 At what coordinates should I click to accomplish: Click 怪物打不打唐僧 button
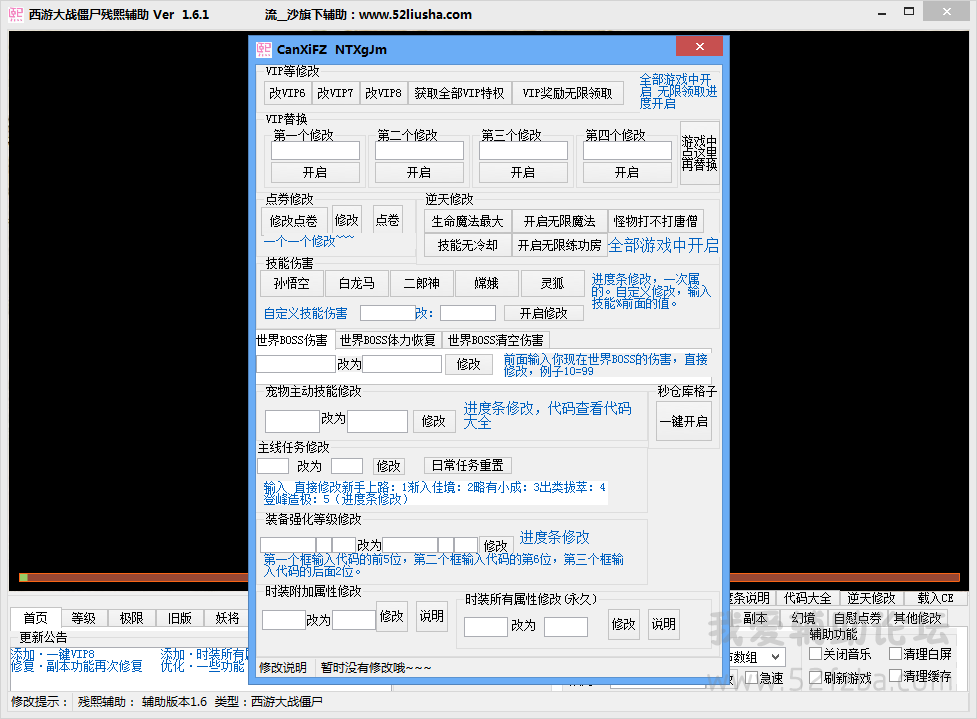655,221
